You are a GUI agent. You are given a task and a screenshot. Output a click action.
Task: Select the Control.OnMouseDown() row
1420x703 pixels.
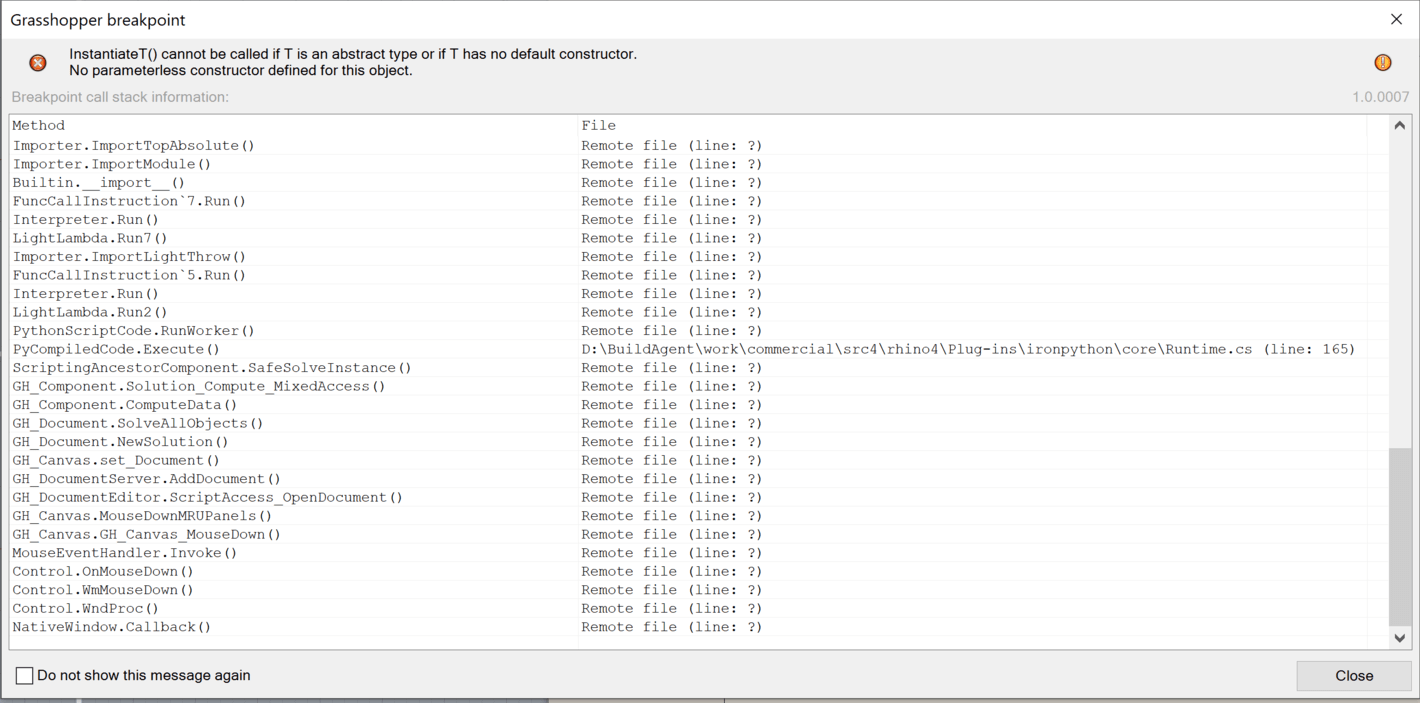tap(688, 571)
